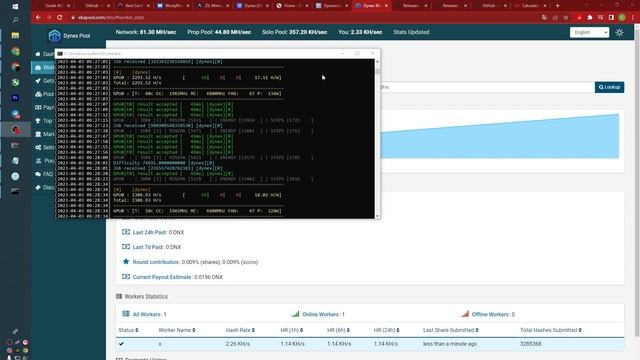
Task: Toggle dark mode with the sun icon
Action: click(619, 32)
